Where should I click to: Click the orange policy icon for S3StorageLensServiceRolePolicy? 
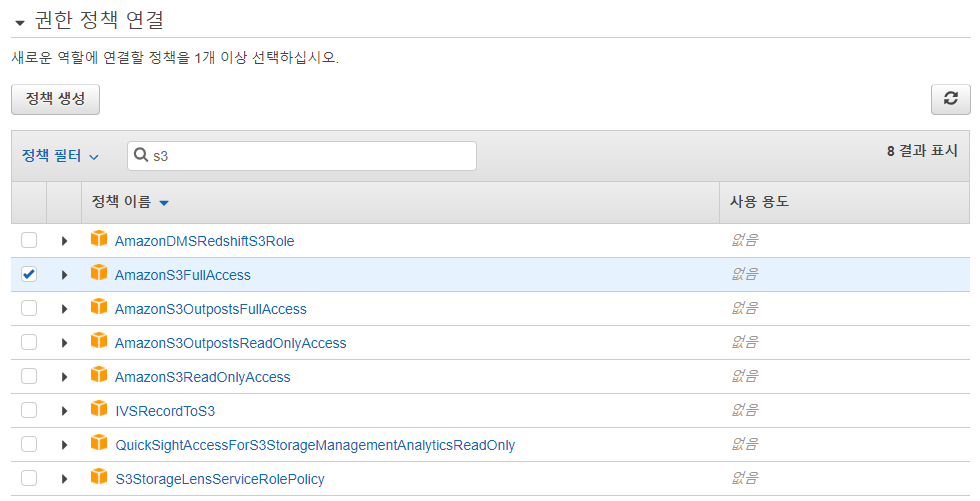click(x=99, y=477)
